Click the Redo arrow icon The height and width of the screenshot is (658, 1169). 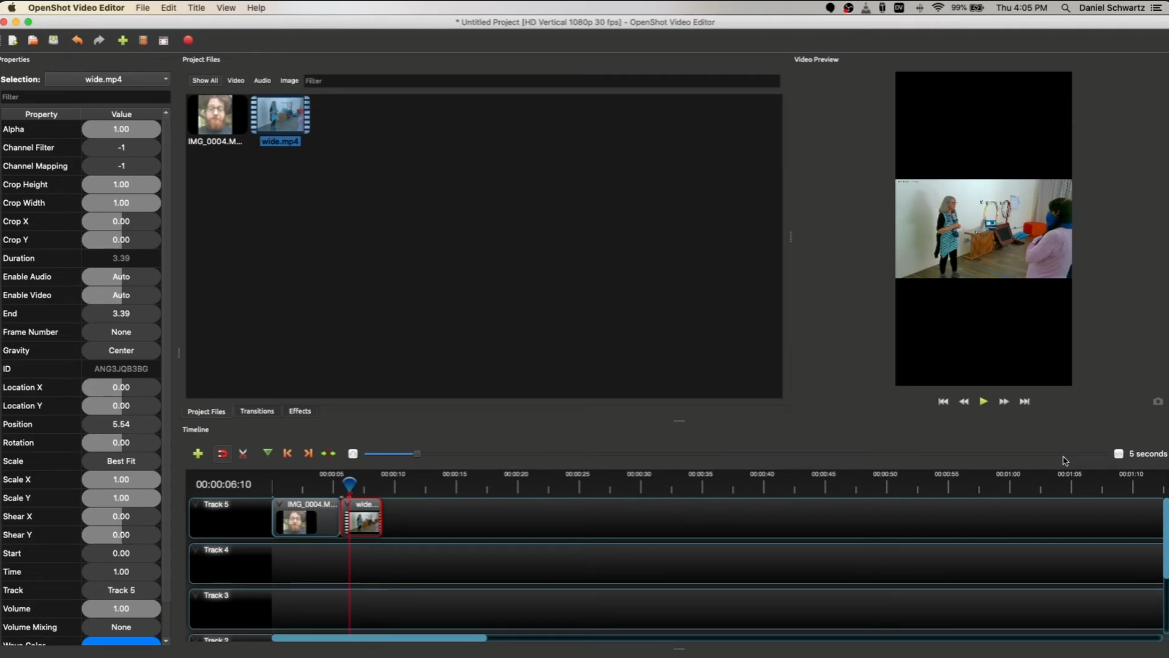[98, 40]
